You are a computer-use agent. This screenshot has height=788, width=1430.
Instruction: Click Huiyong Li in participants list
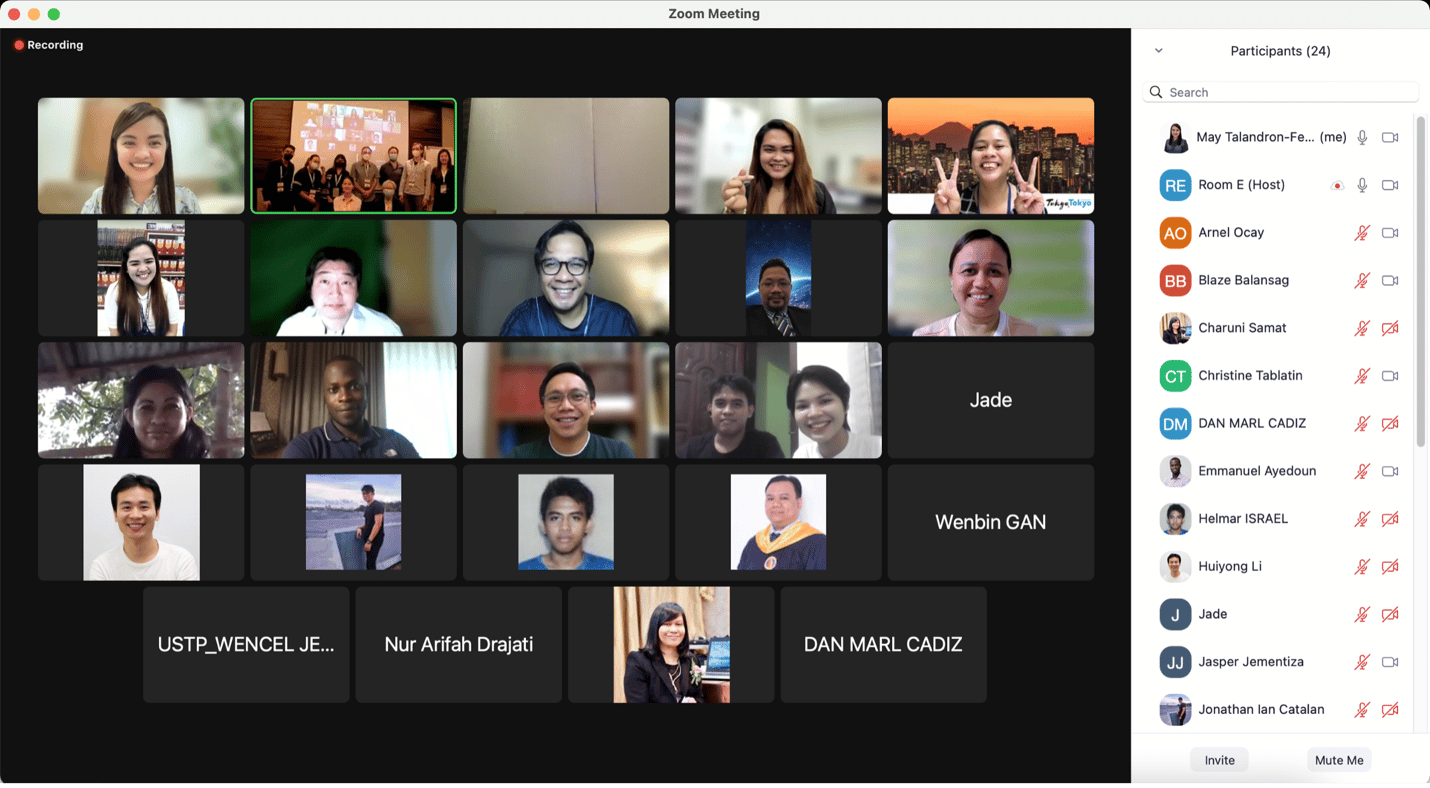coord(1230,567)
